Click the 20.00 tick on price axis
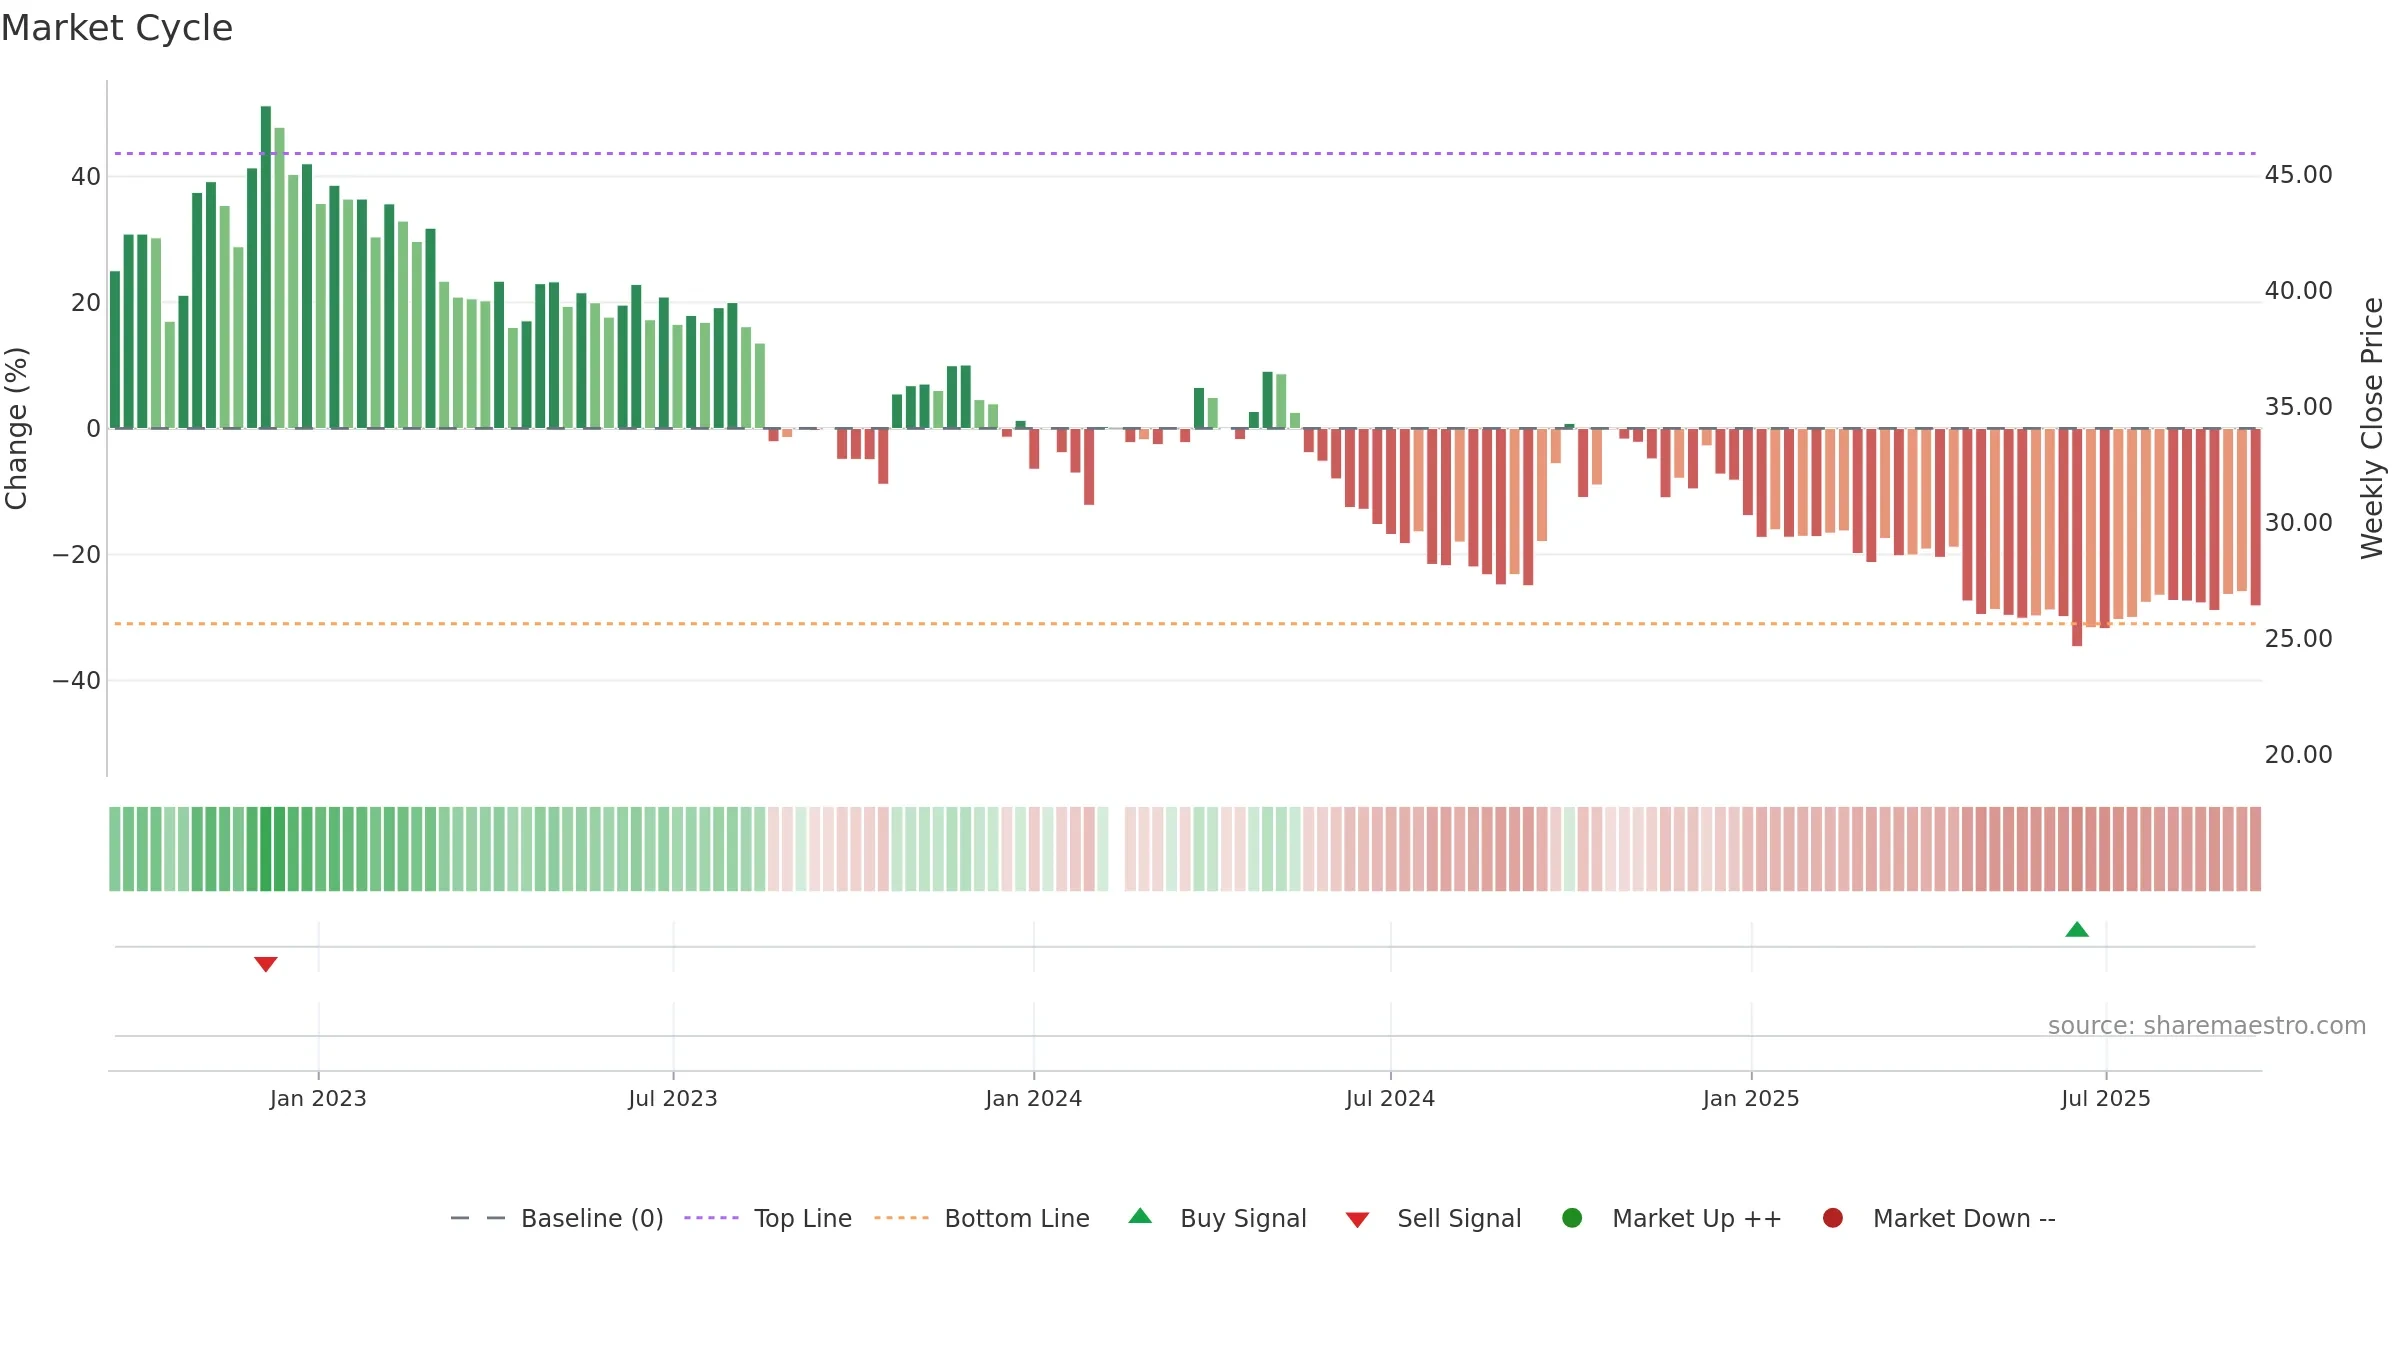 [2298, 755]
